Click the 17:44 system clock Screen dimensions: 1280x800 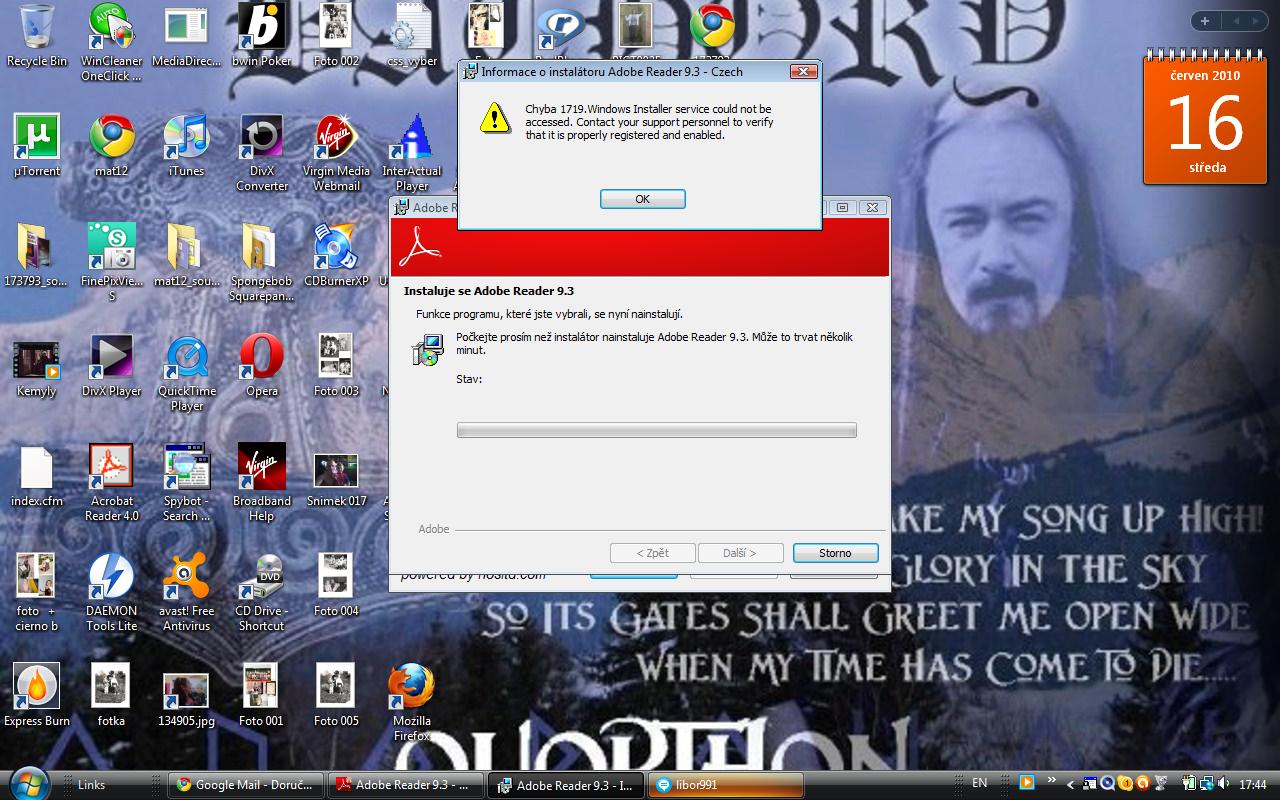click(1253, 785)
